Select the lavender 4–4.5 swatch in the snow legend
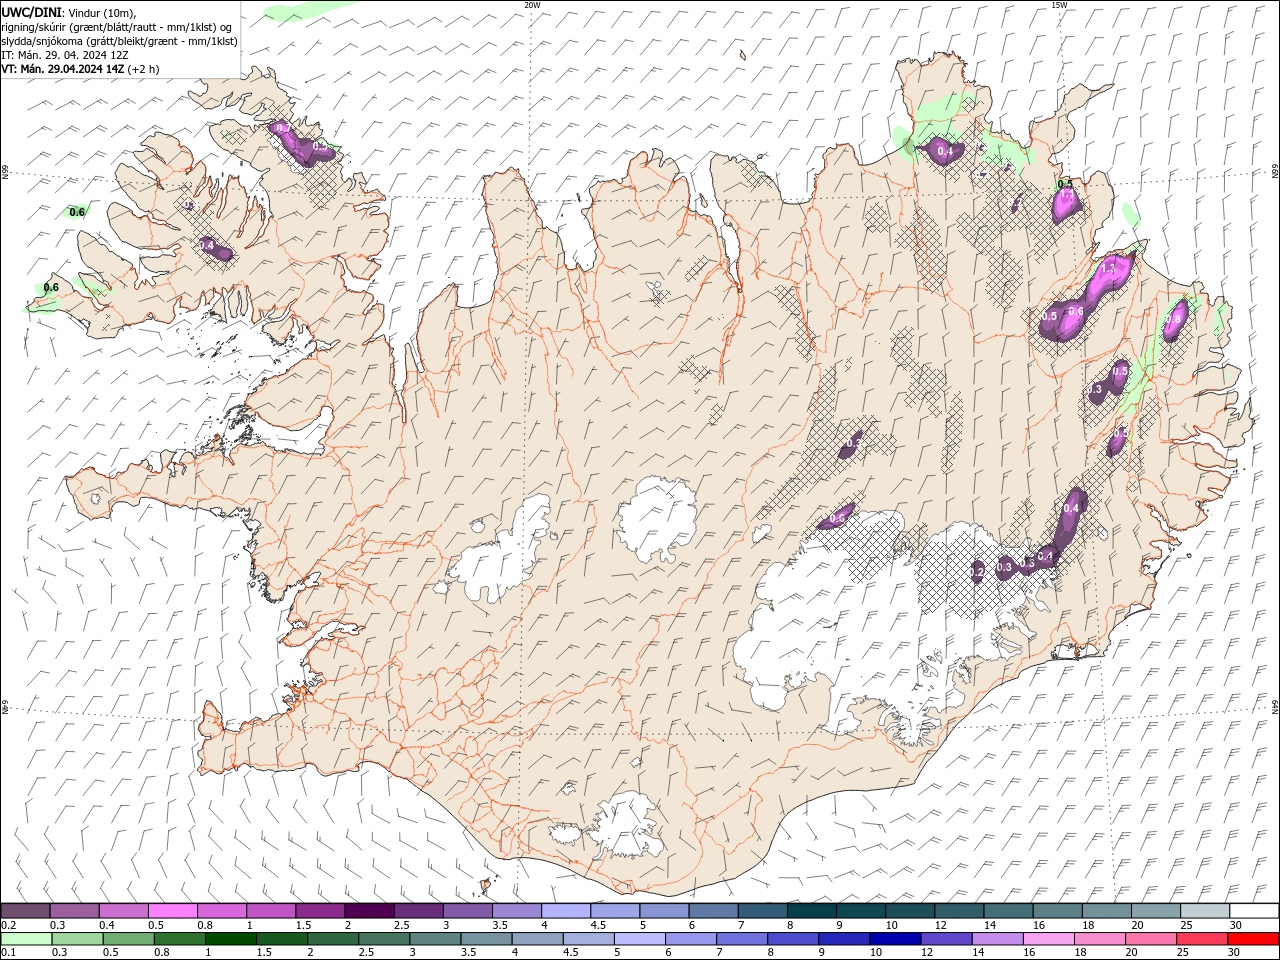The image size is (1280, 960). pyautogui.click(x=566, y=911)
